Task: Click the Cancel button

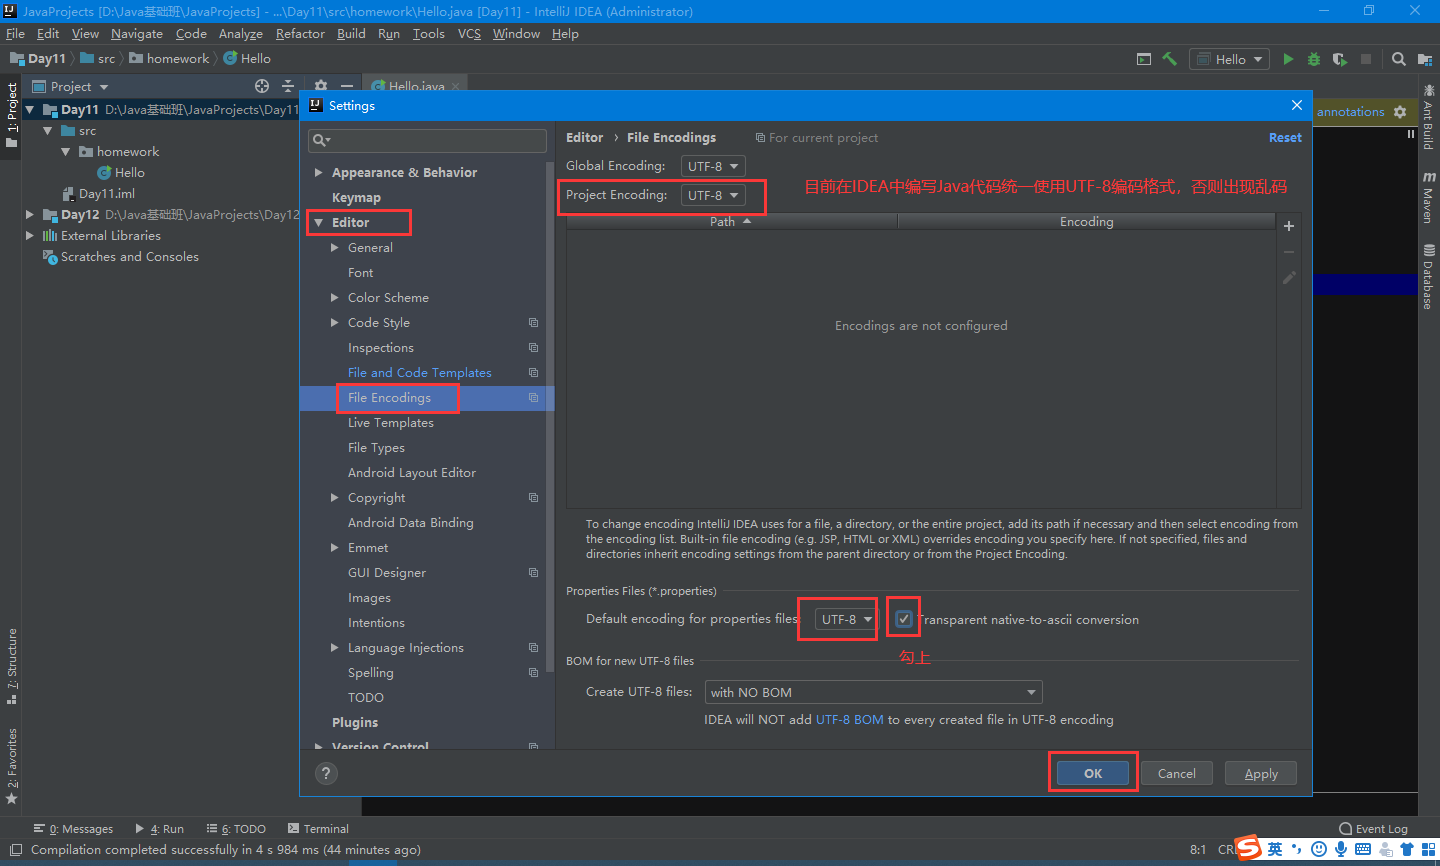Action: (x=1176, y=773)
